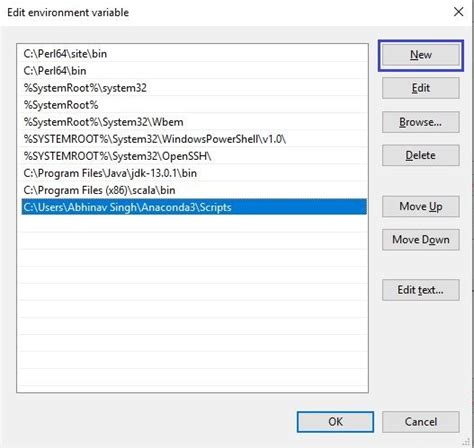Select the %SystemRoot%\system32 entry
This screenshot has height=448, width=474.
pos(194,88)
